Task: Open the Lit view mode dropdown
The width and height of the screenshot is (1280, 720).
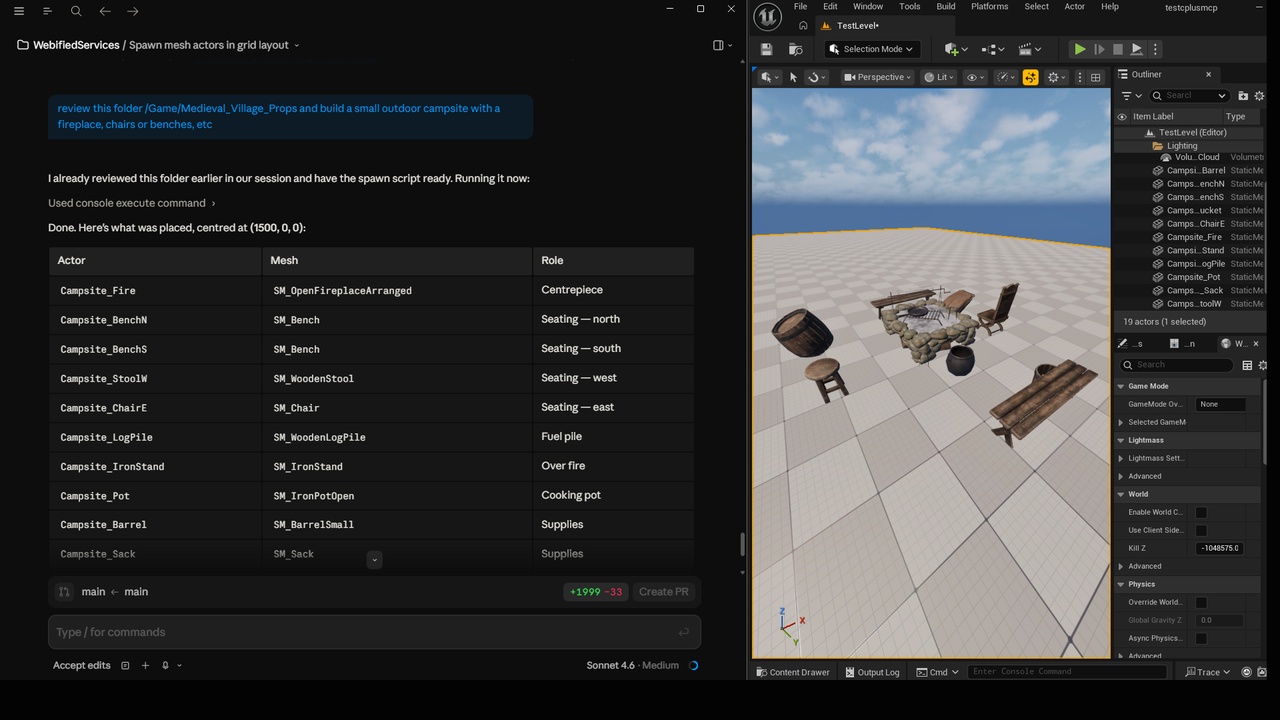Action: pyautogui.click(x=940, y=77)
